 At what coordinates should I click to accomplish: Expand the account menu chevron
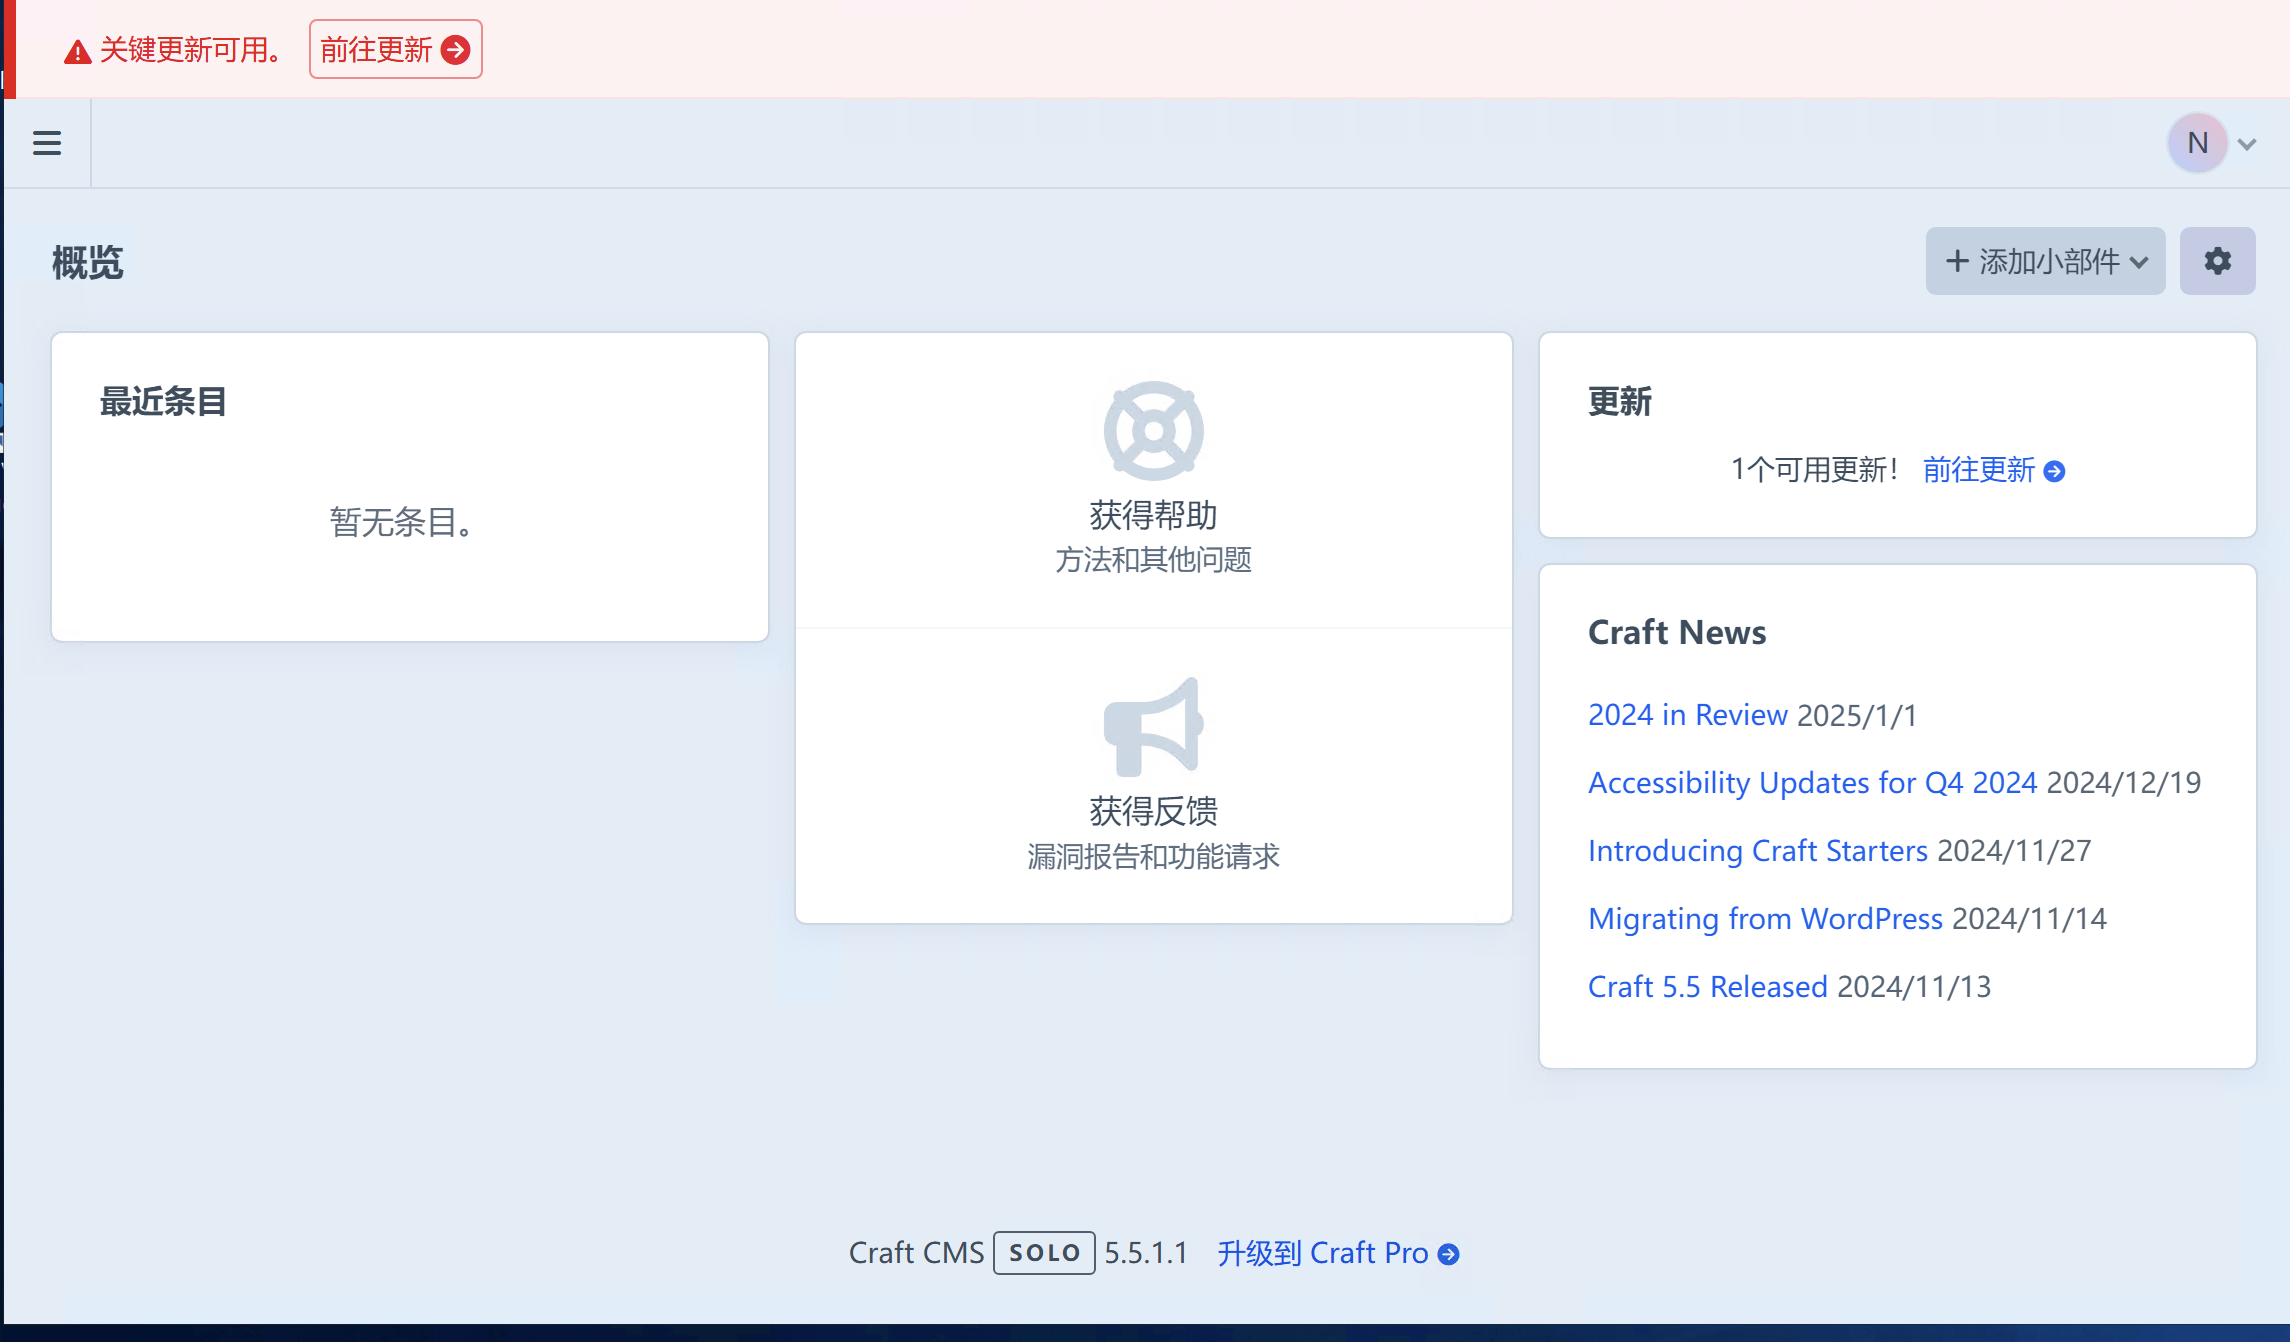point(2247,144)
